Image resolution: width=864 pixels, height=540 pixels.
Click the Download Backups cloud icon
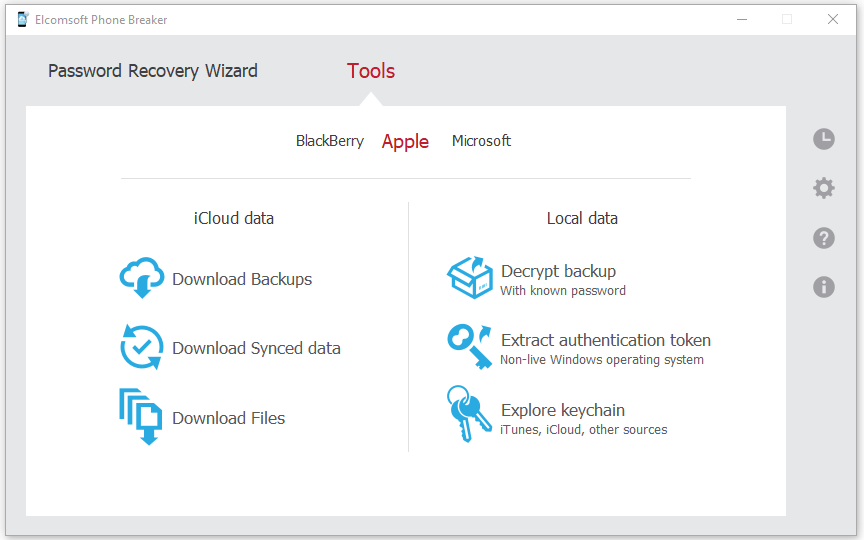[x=142, y=278]
